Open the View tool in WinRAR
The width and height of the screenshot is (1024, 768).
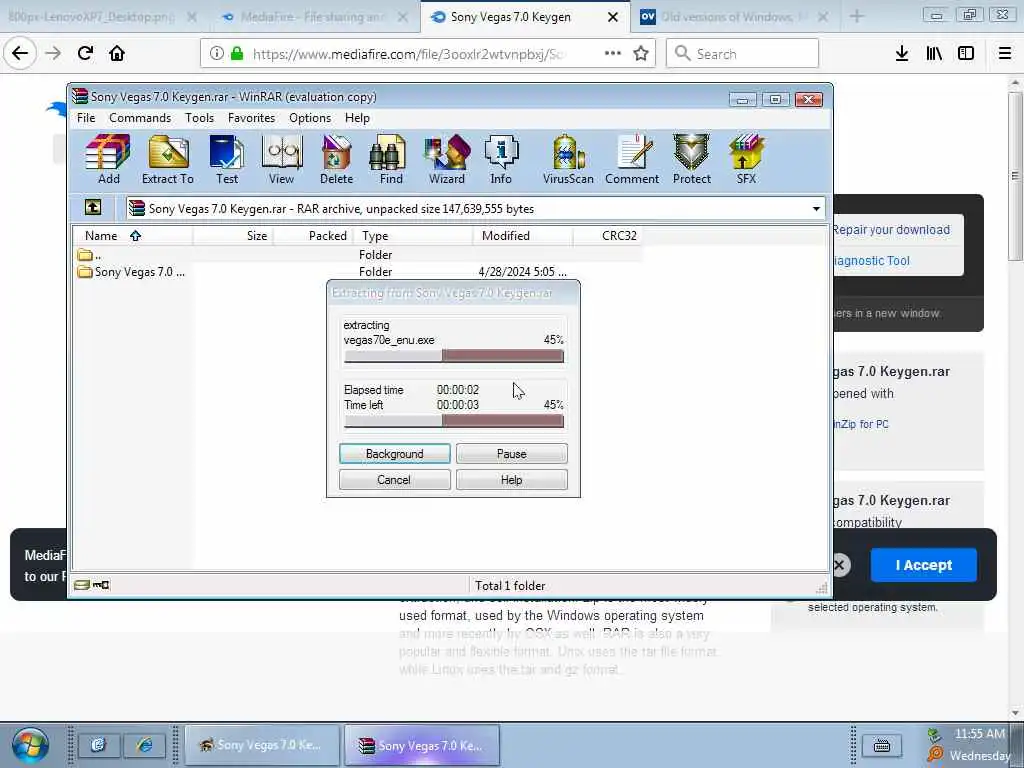pyautogui.click(x=281, y=159)
